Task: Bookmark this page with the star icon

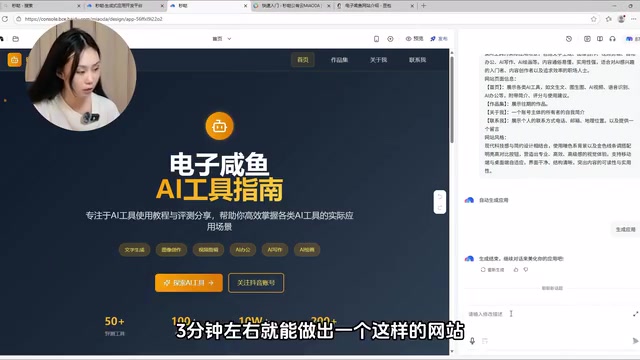Action: (593, 19)
